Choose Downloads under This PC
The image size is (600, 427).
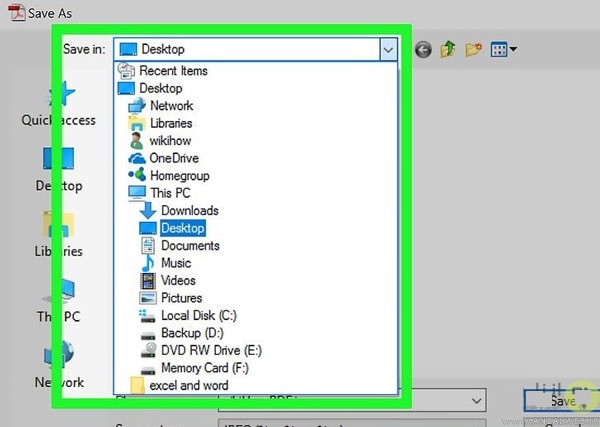tap(189, 211)
